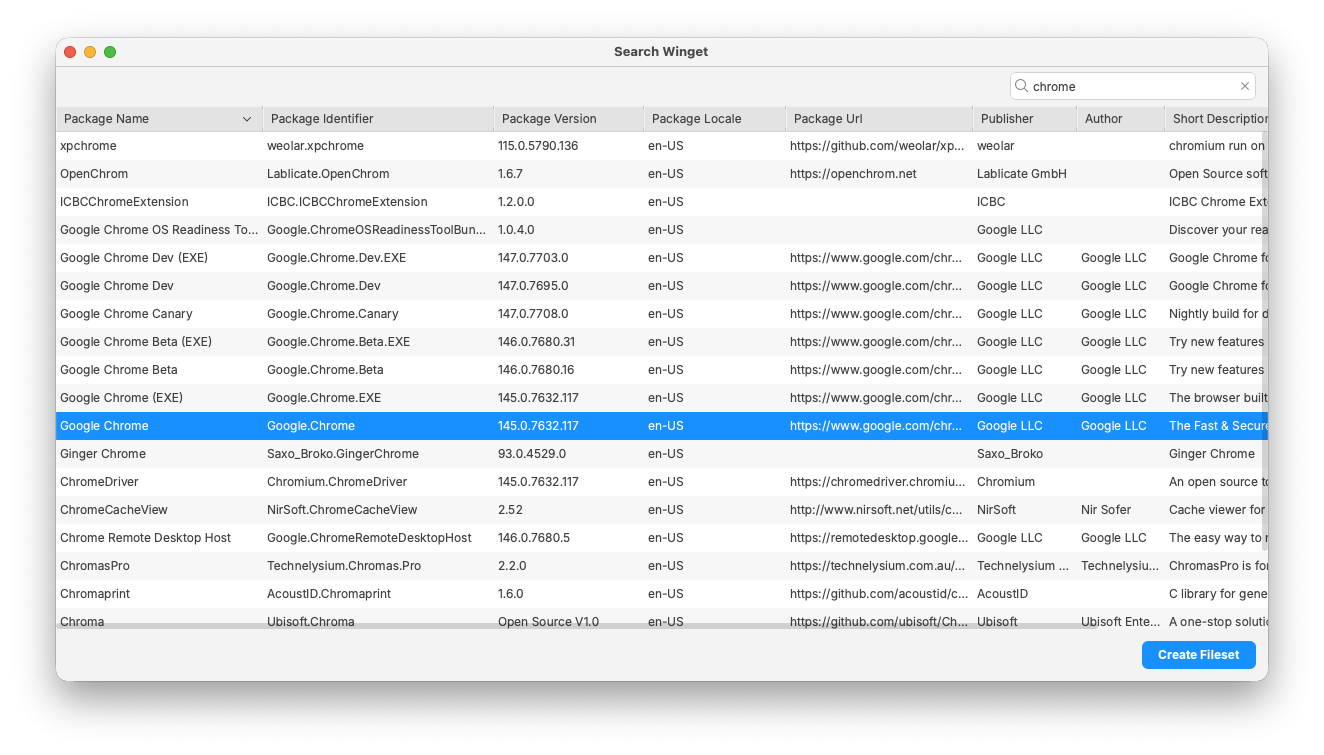Click the Chromium publisher cell
Viewport: 1324px width, 755px height.
tap(1006, 482)
